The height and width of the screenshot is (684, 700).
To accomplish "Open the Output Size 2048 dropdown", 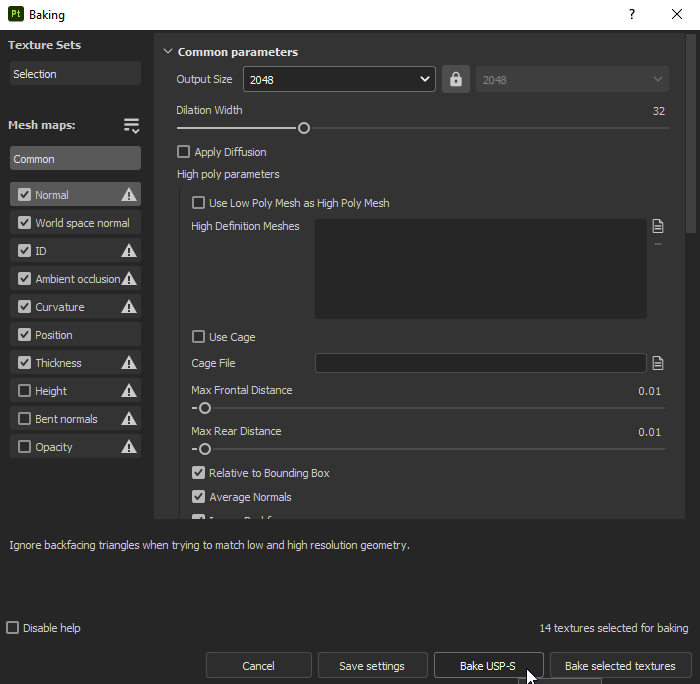I will (x=340, y=80).
